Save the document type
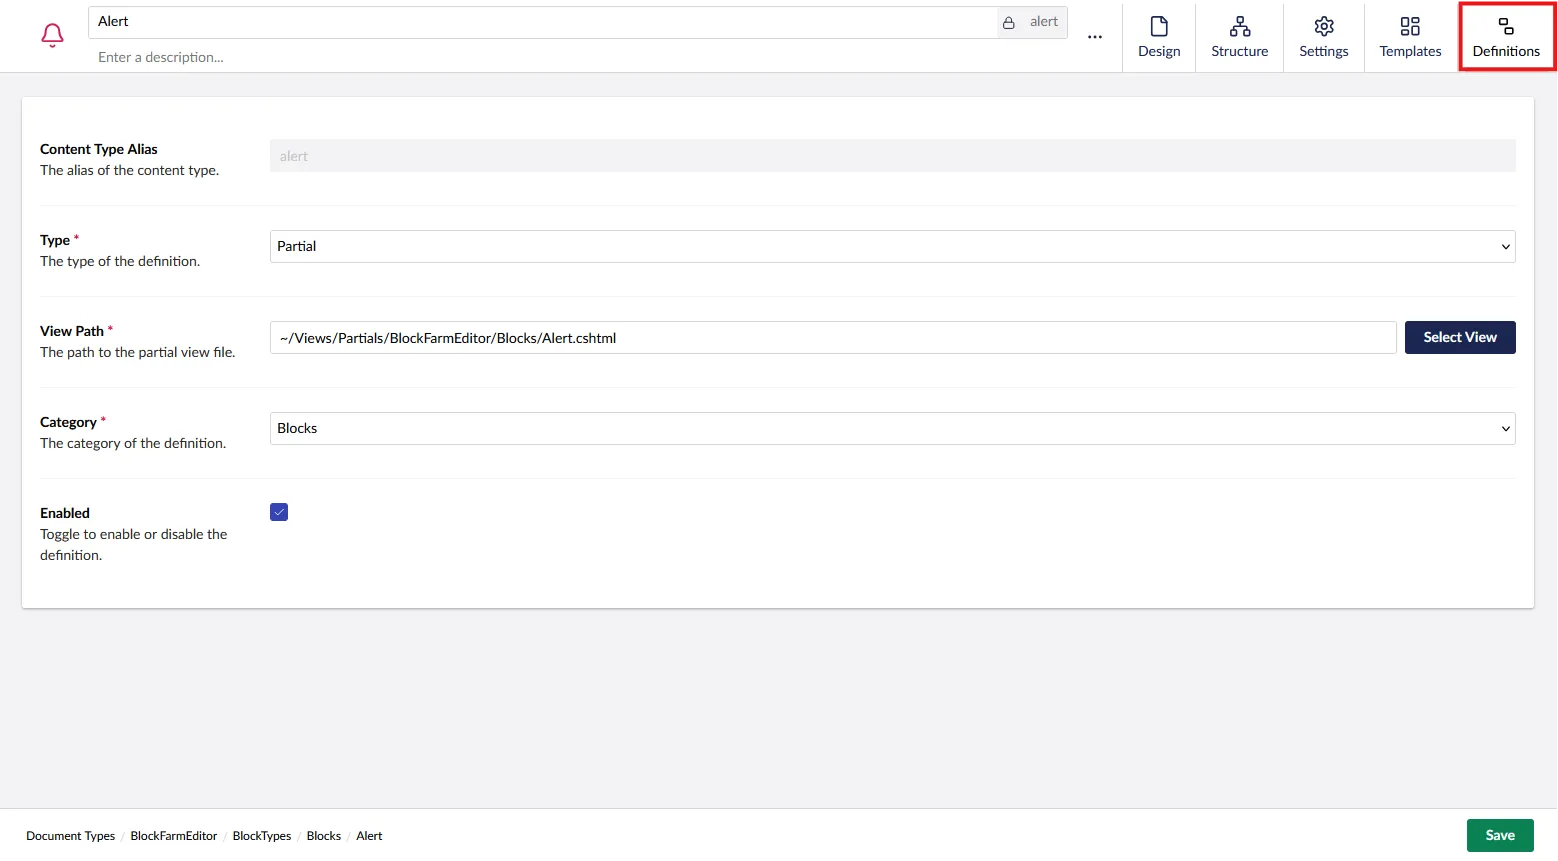1558x861 pixels. pos(1499,836)
